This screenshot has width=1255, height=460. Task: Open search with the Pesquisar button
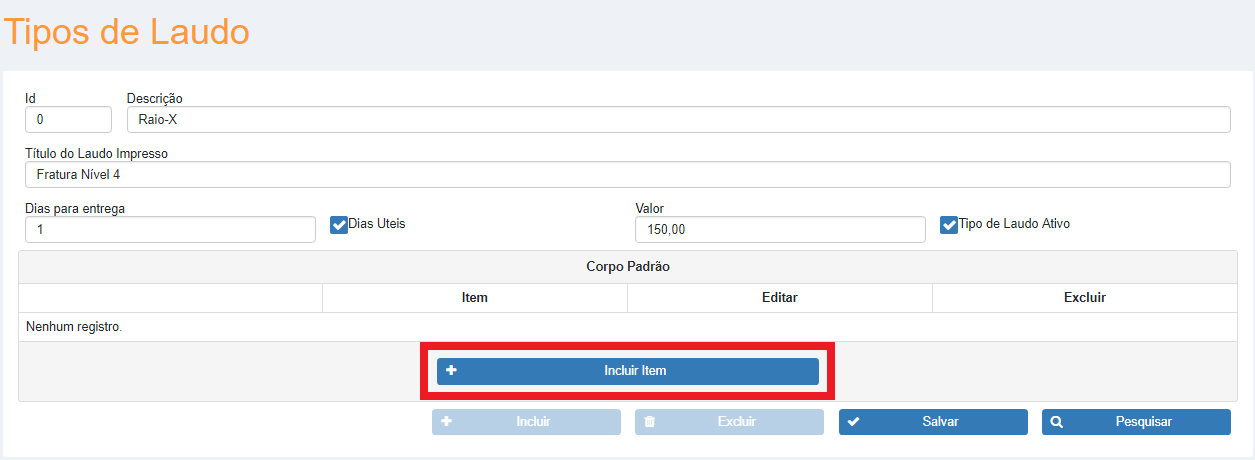point(1136,422)
